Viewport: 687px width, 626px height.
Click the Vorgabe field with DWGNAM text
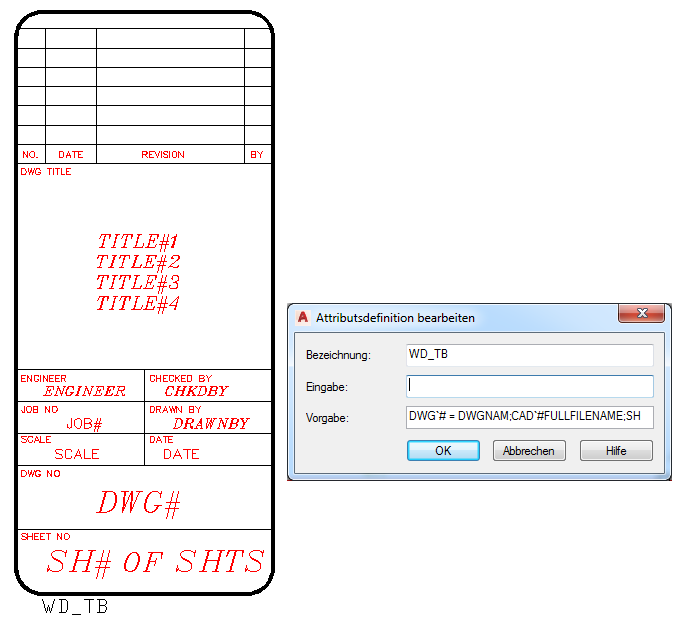pos(529,417)
